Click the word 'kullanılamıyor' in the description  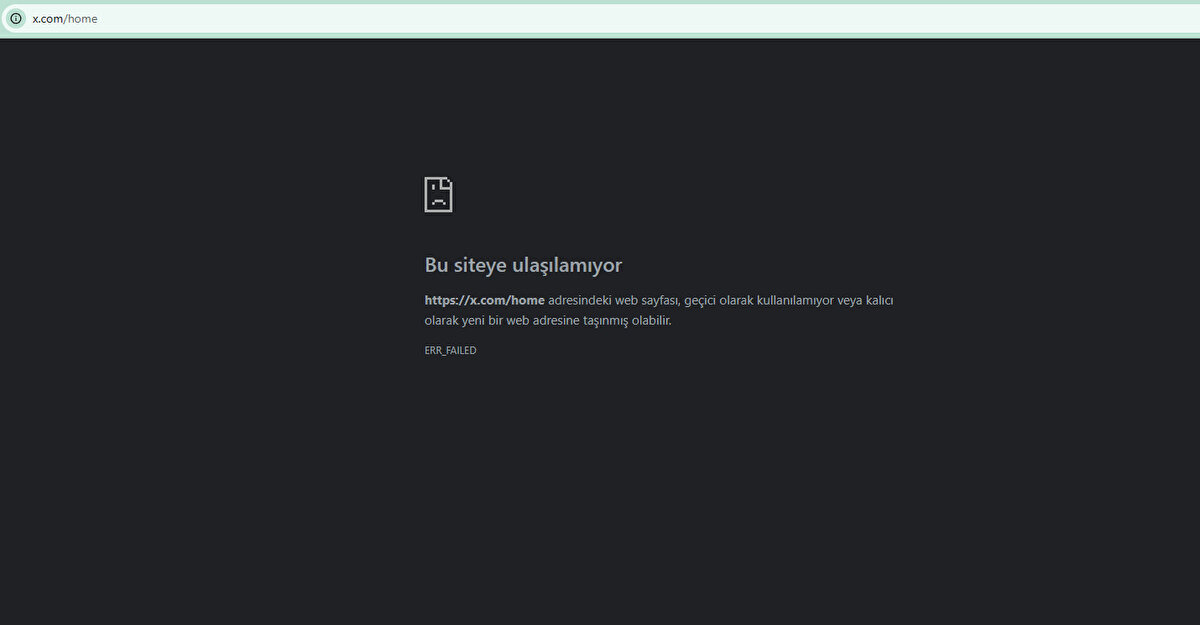click(787, 300)
